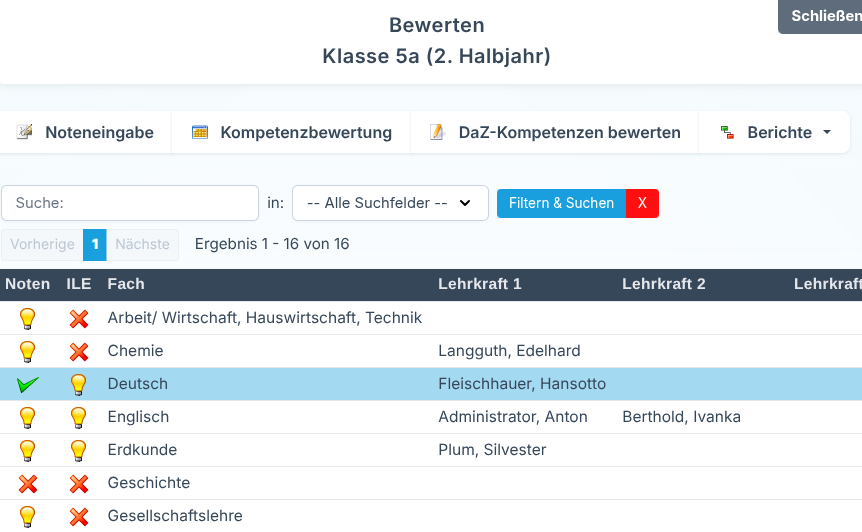
Task: Click the ILE red cross for Chemie
Action: click(79, 351)
